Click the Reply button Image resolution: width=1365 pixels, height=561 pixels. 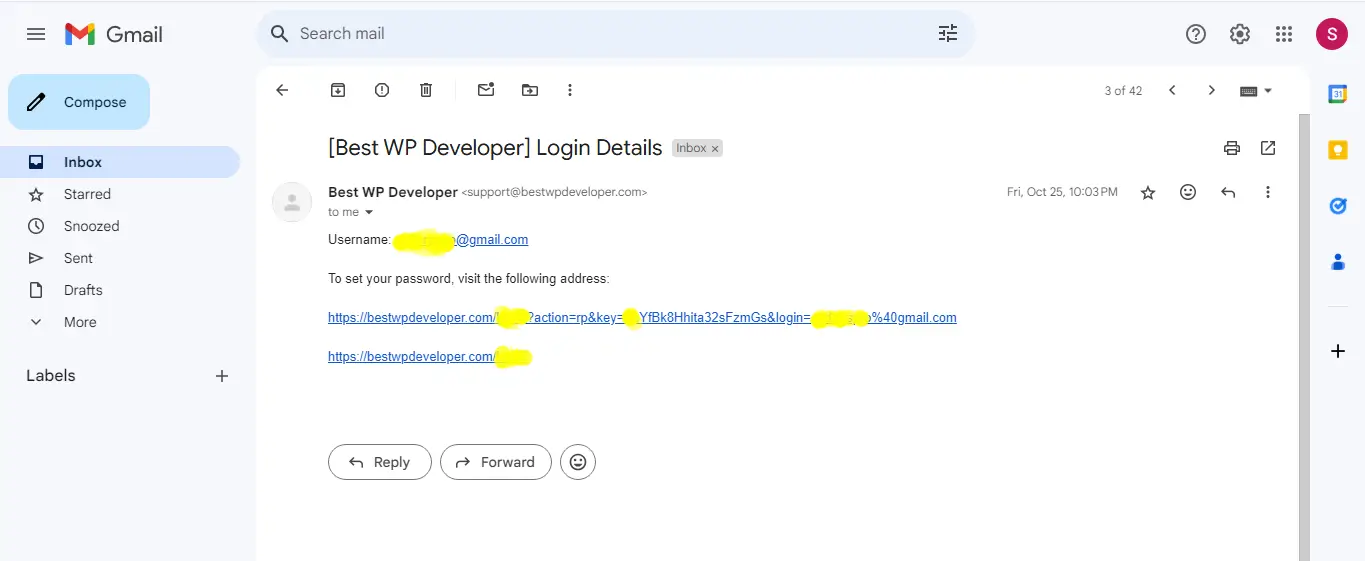[x=380, y=462]
